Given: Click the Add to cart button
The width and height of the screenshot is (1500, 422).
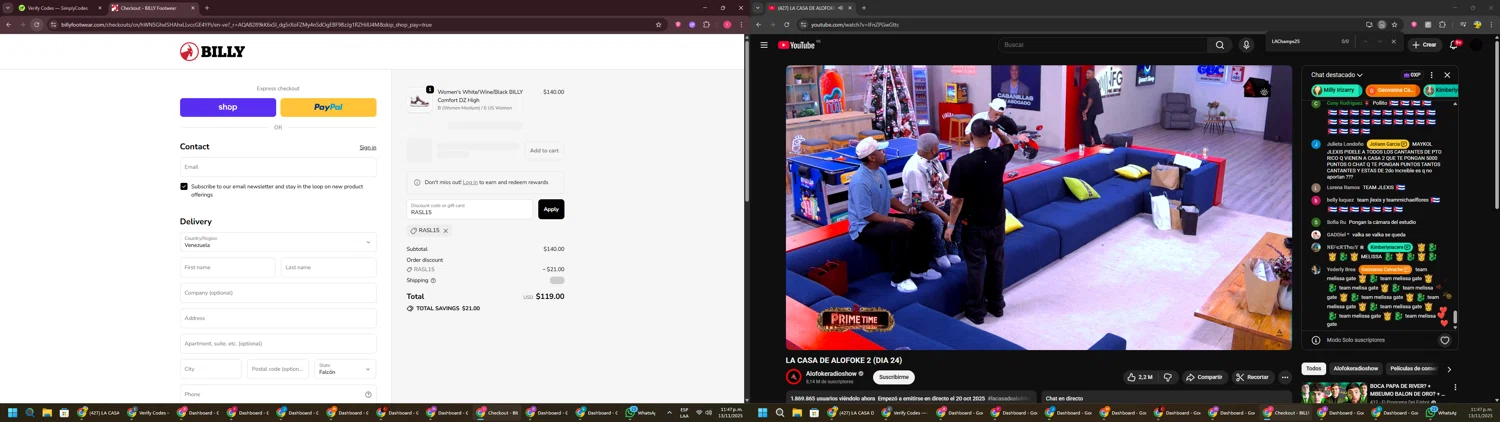Looking at the screenshot, I should 544,151.
